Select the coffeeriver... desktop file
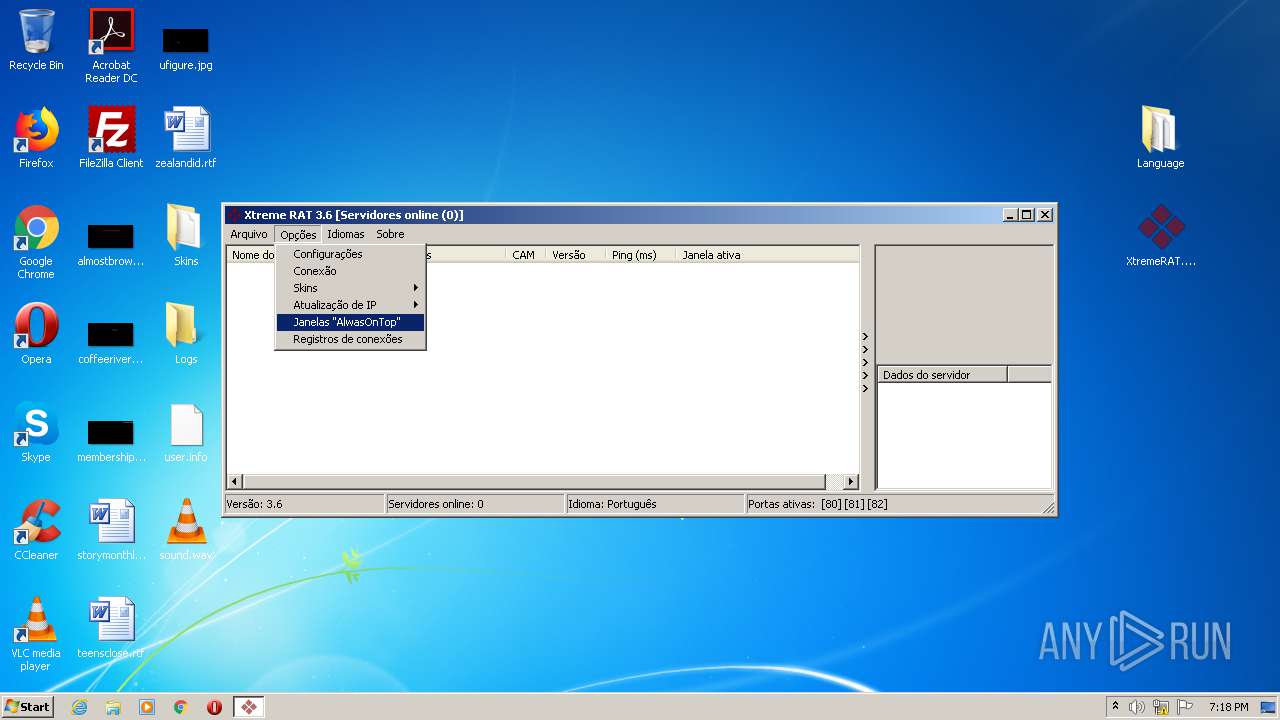 coord(111,342)
